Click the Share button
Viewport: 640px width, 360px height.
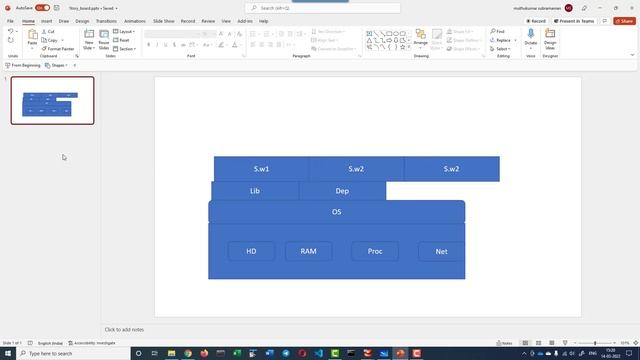coord(624,21)
